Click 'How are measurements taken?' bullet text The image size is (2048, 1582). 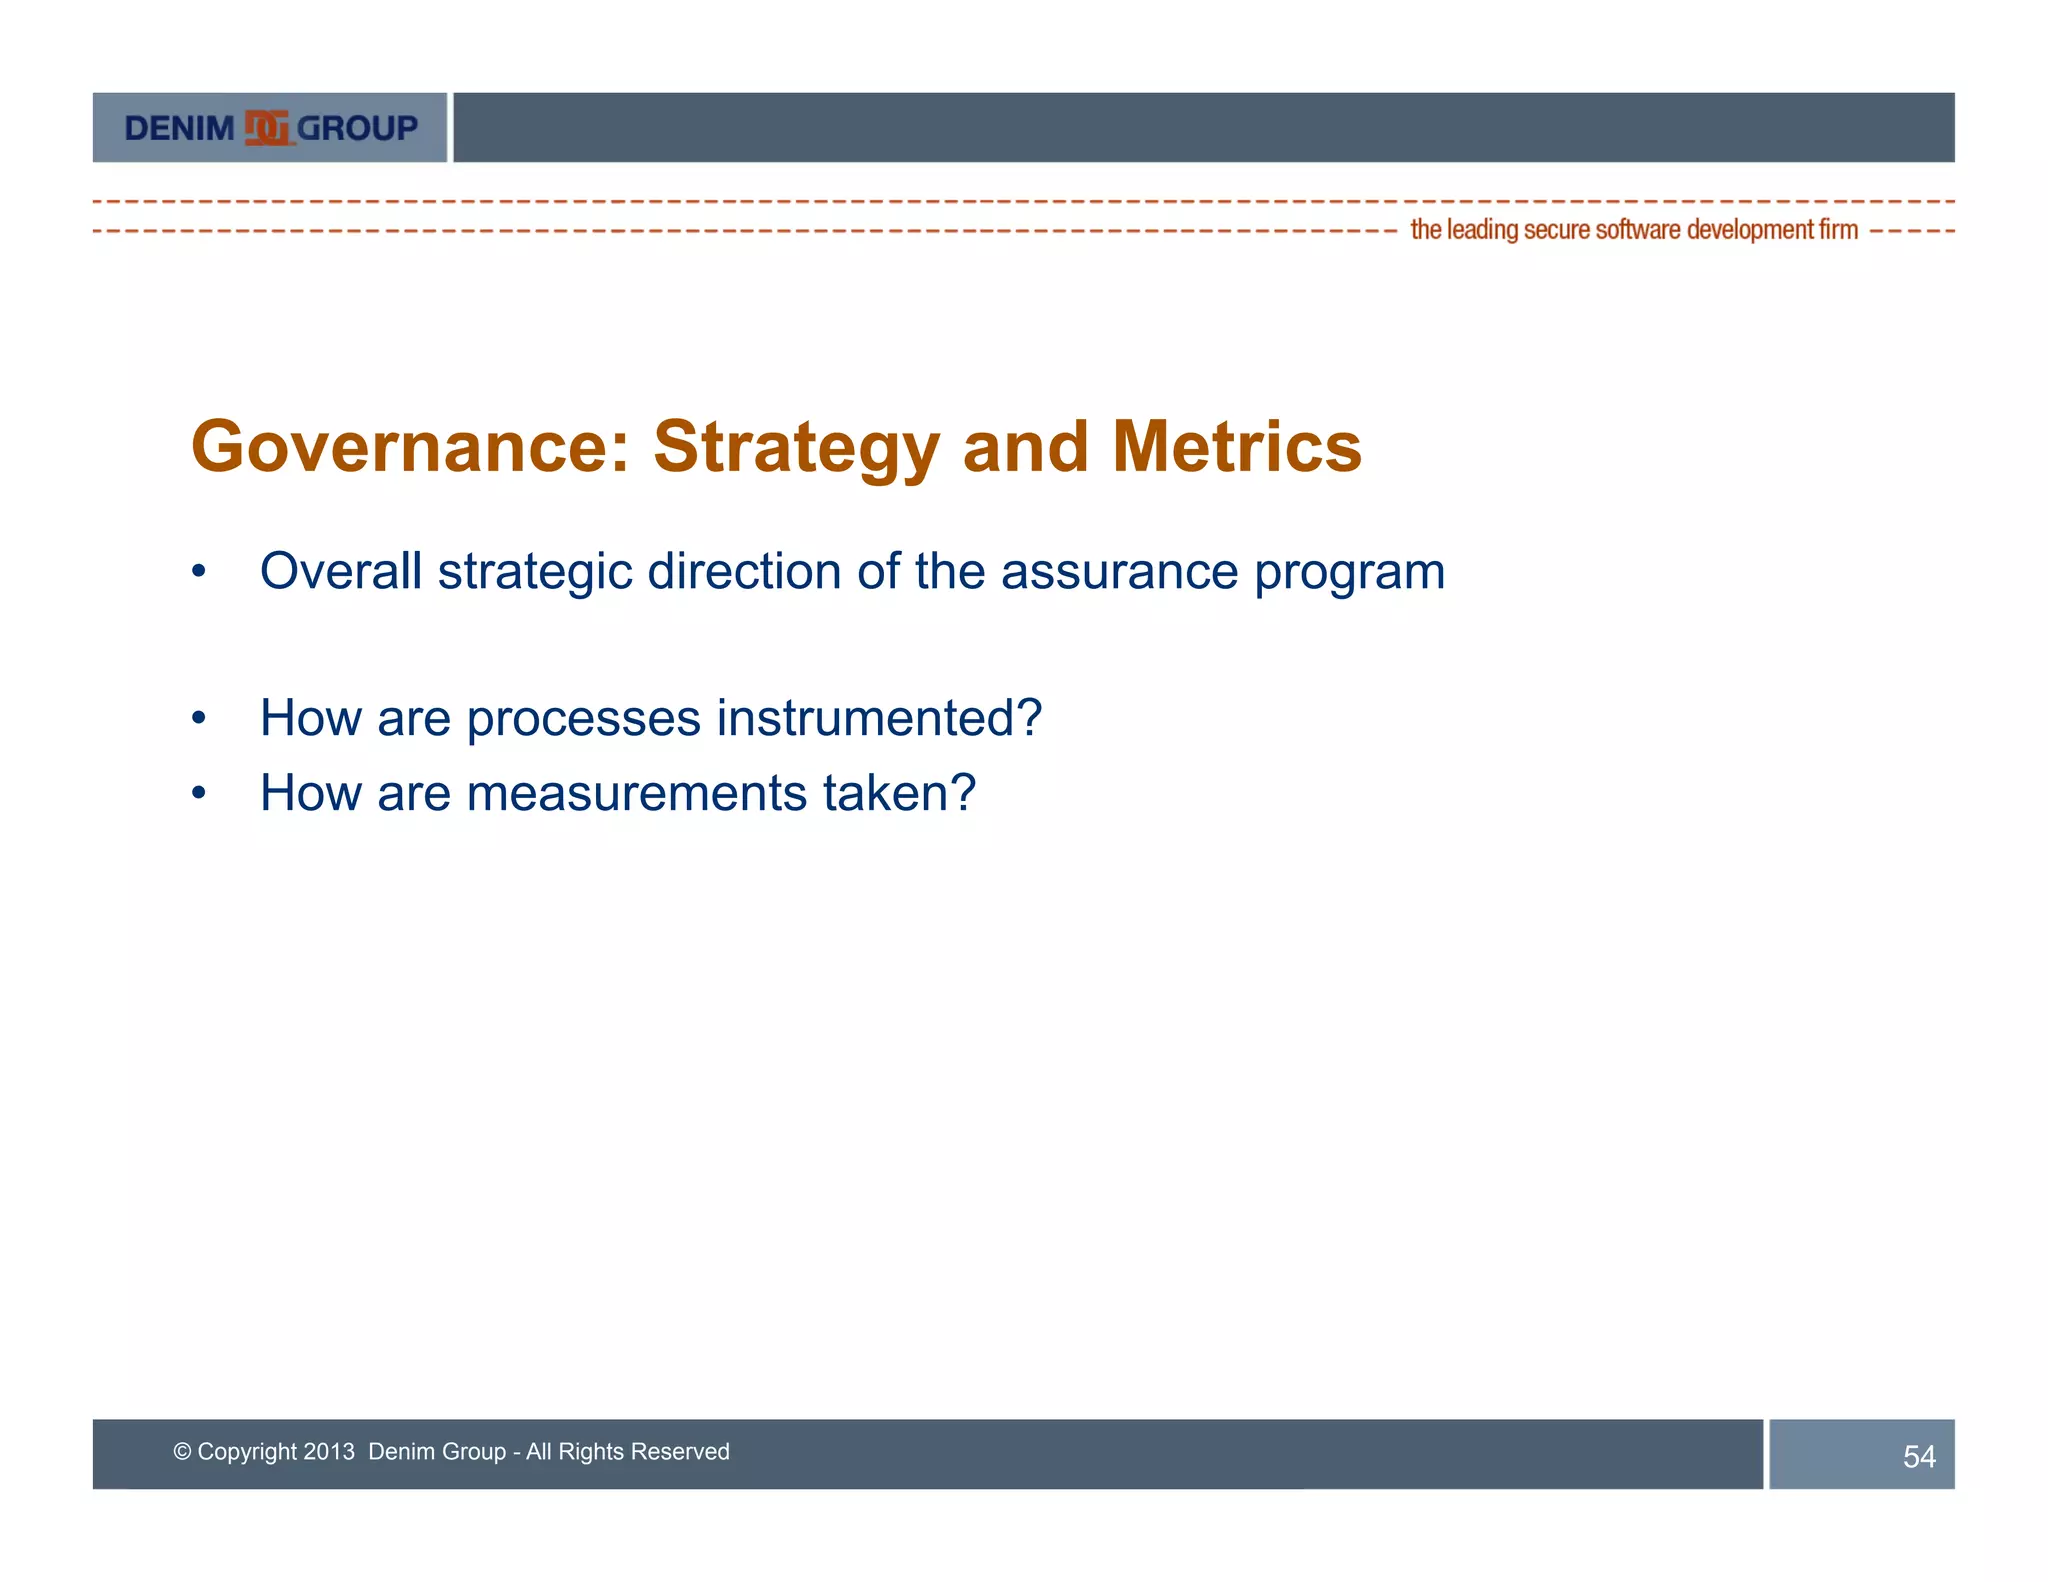pyautogui.click(x=617, y=793)
